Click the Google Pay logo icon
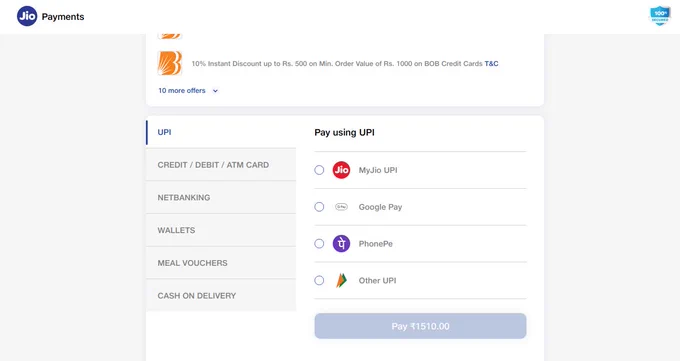 (341, 207)
